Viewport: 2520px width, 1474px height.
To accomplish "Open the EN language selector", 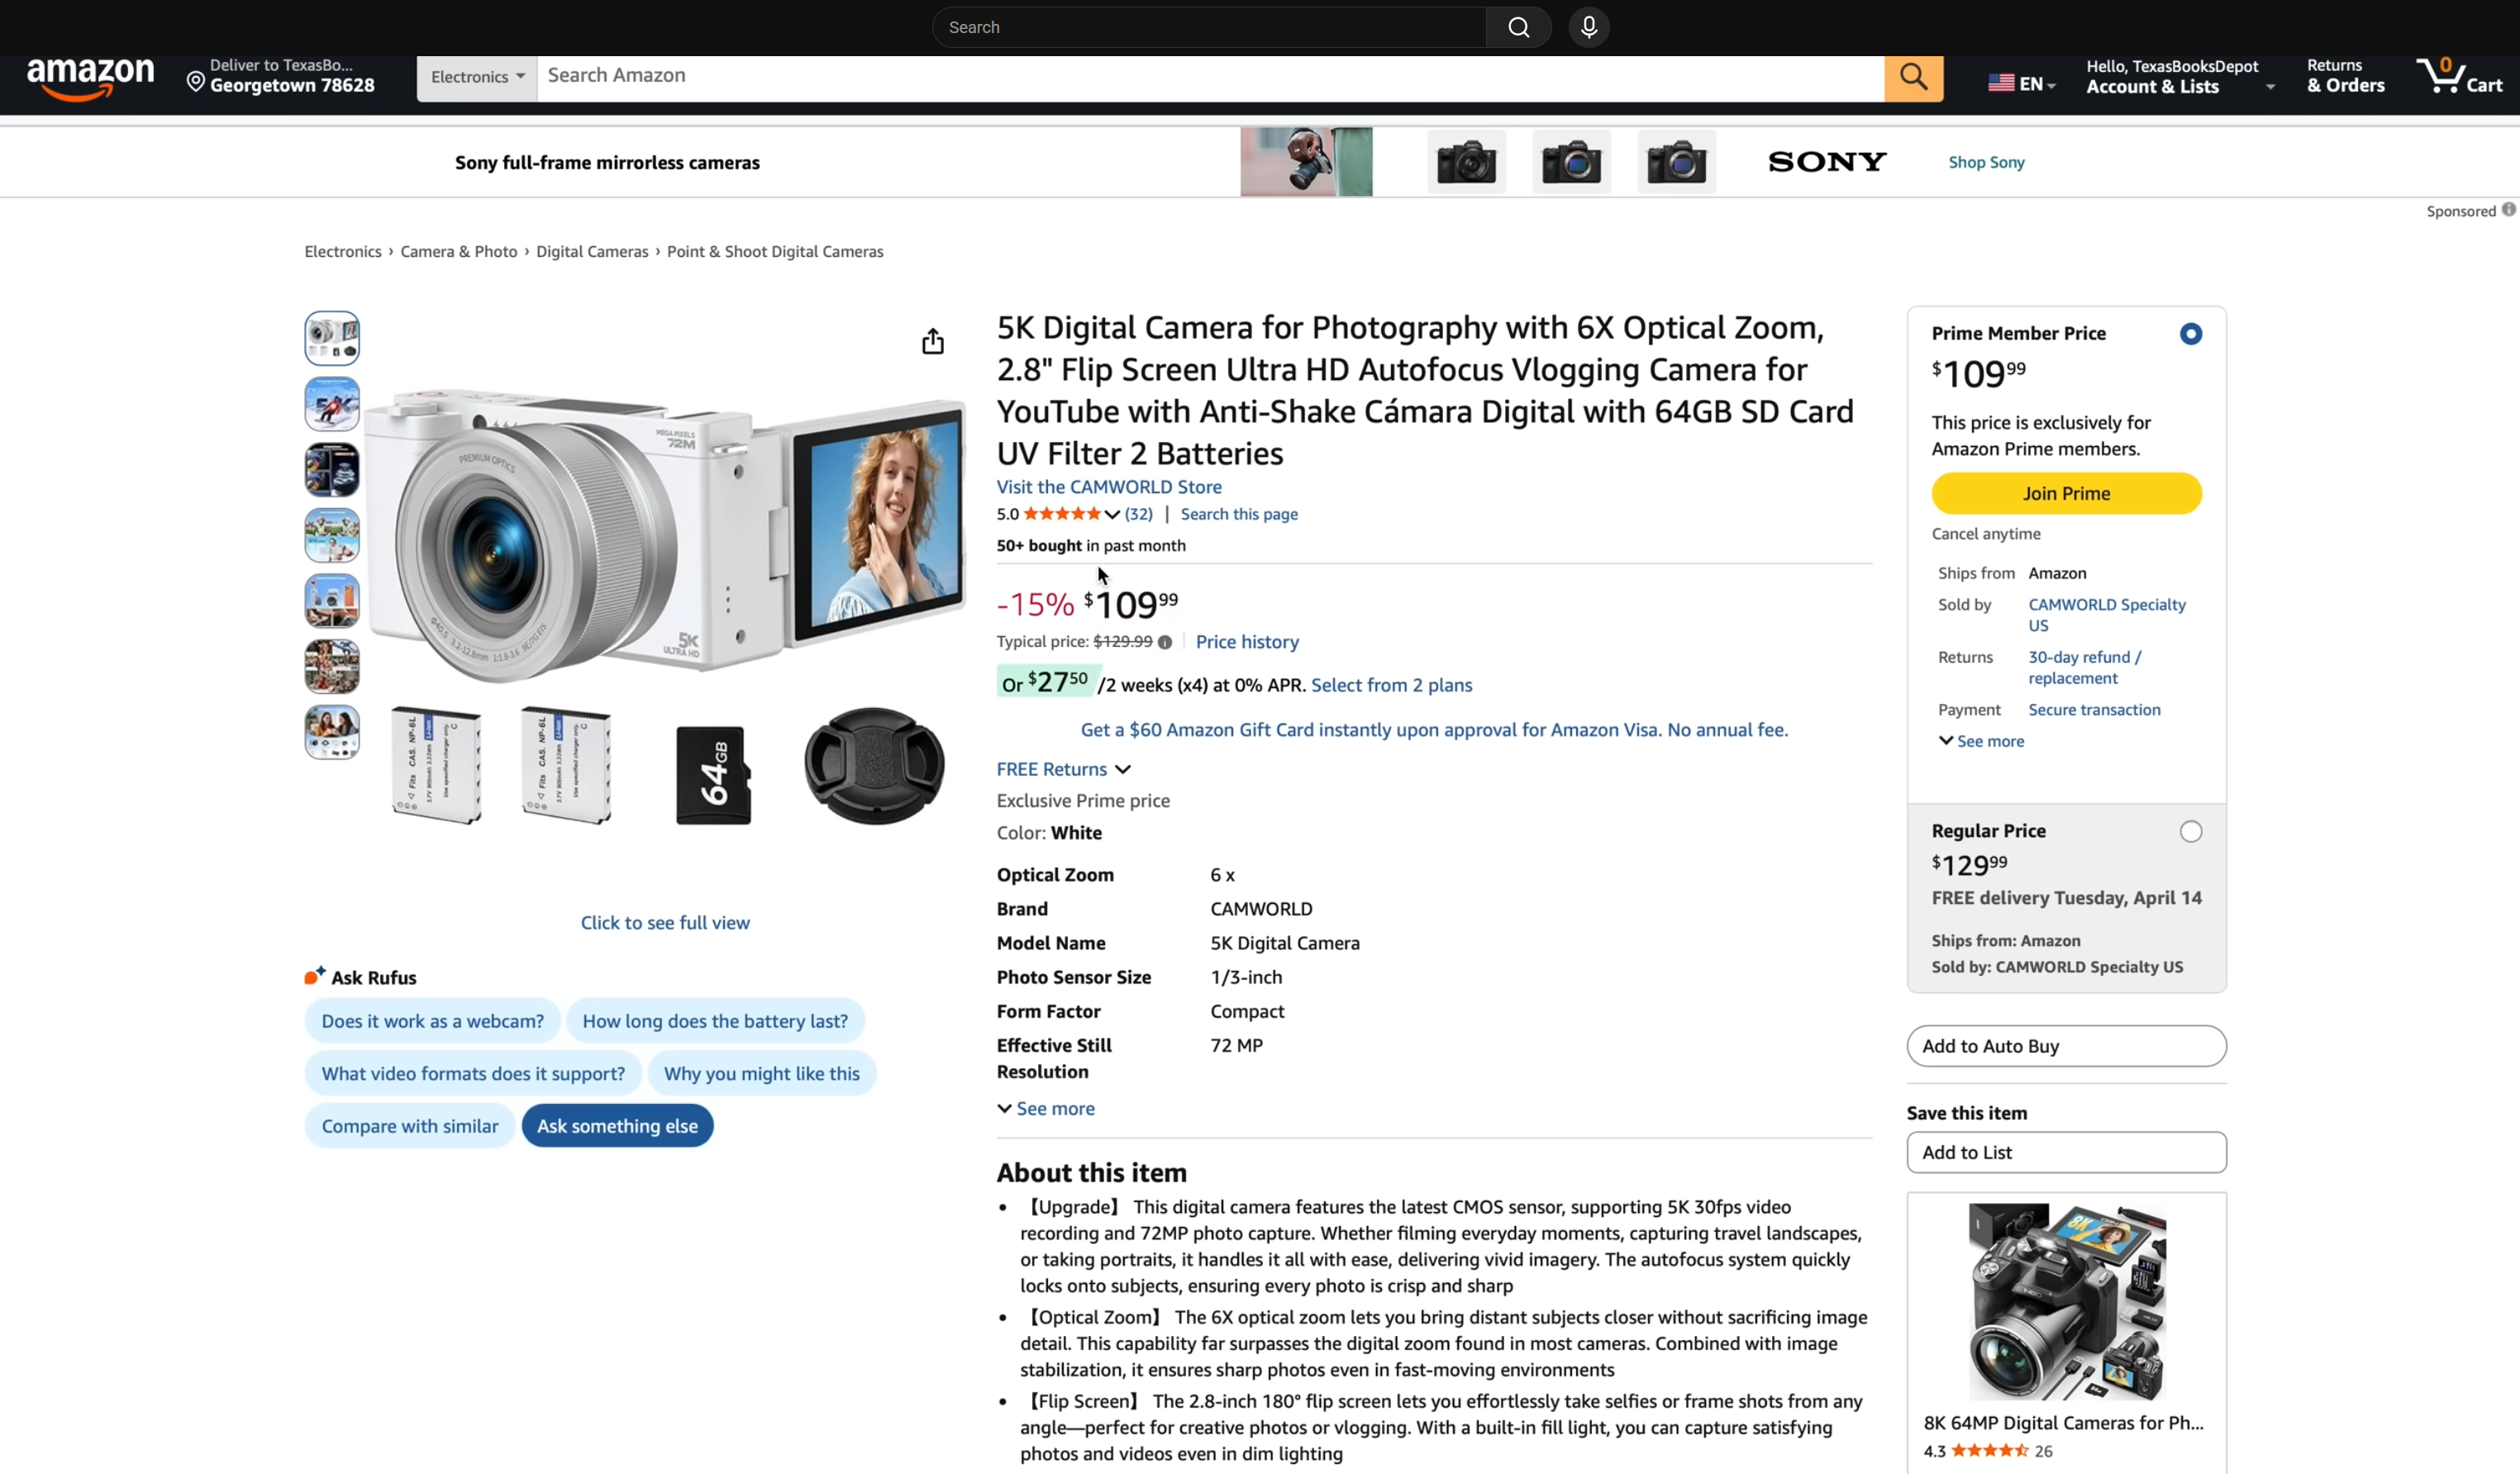I will 2021,83.
